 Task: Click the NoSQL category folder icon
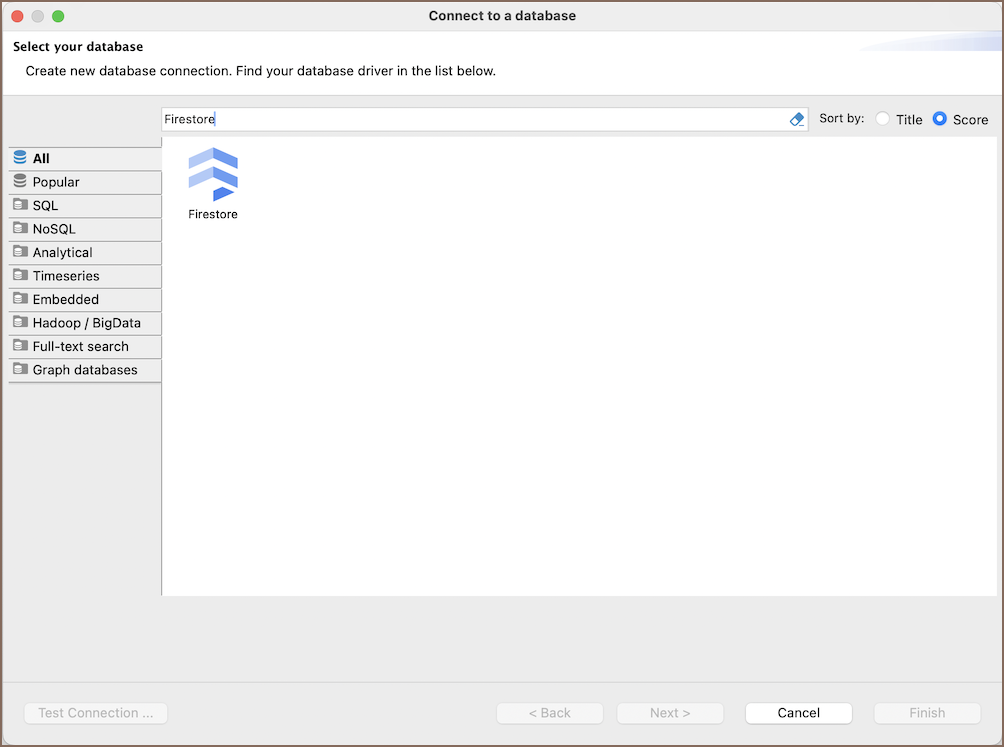(20, 229)
